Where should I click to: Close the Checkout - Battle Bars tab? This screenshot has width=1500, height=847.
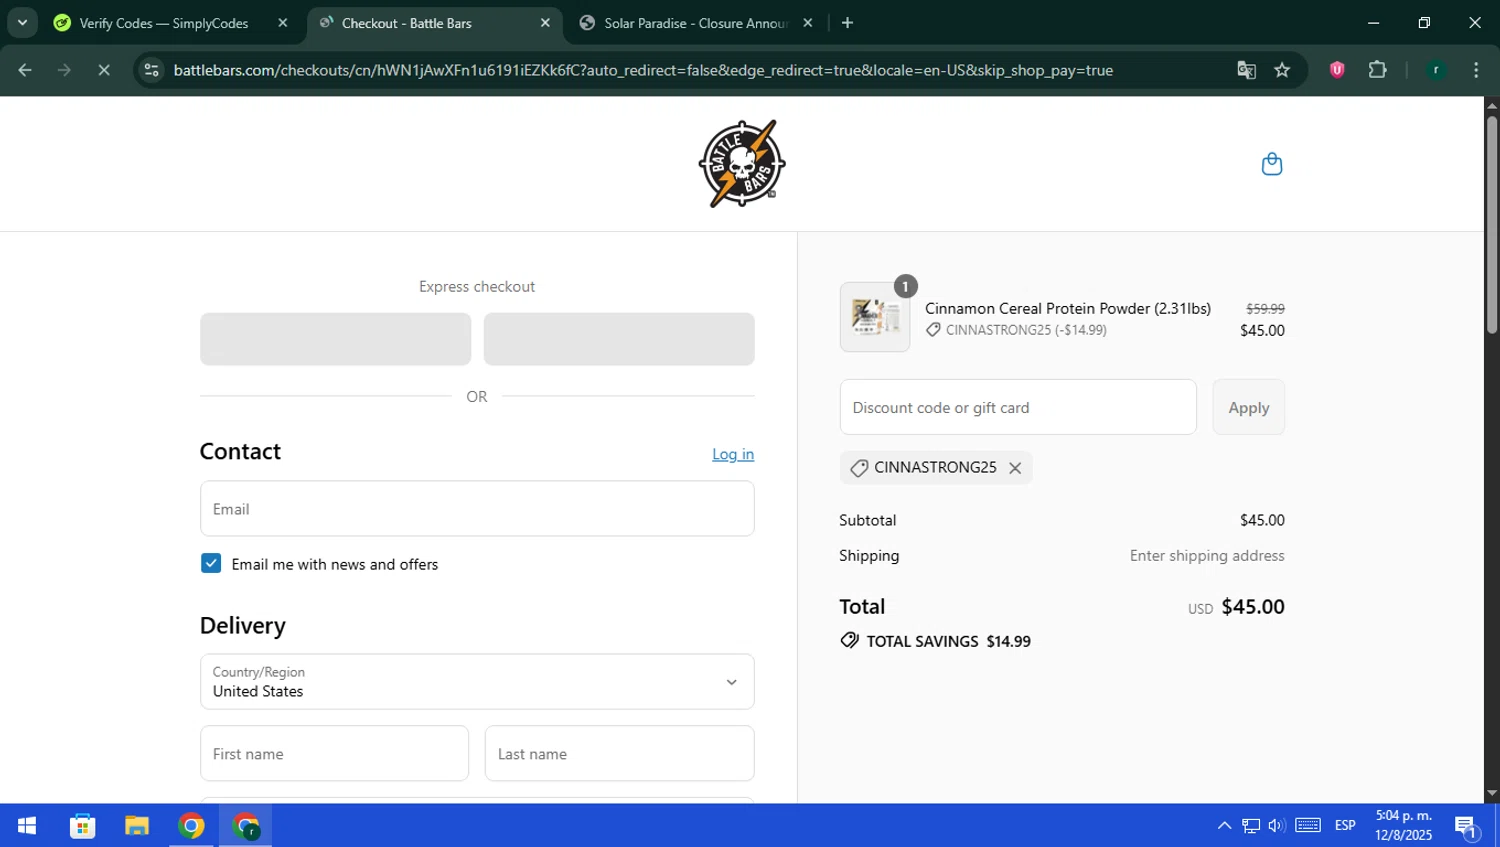pos(545,23)
